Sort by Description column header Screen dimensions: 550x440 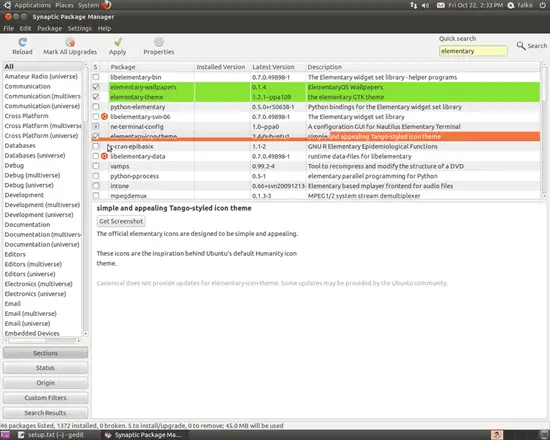click(423, 67)
